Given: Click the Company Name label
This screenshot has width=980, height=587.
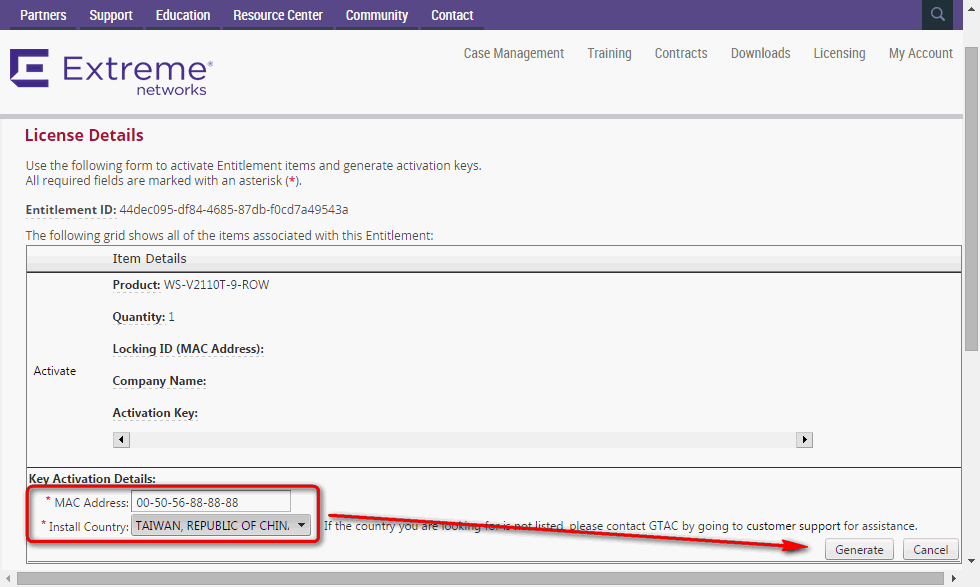Looking at the screenshot, I should (159, 381).
